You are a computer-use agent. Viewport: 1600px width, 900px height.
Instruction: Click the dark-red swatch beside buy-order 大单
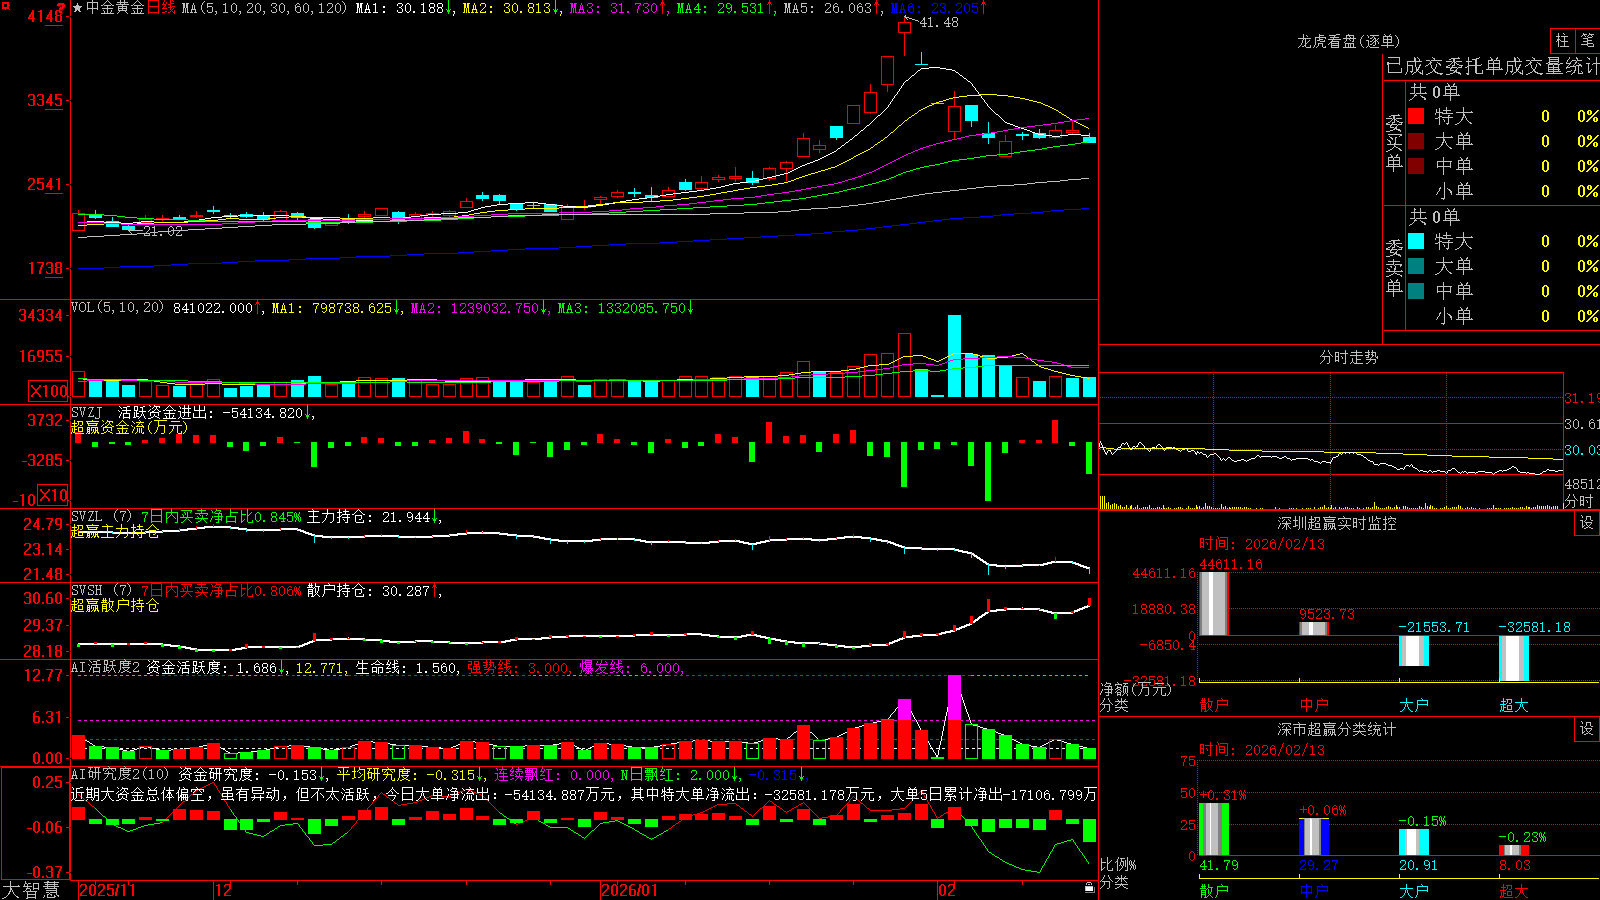click(x=1416, y=141)
